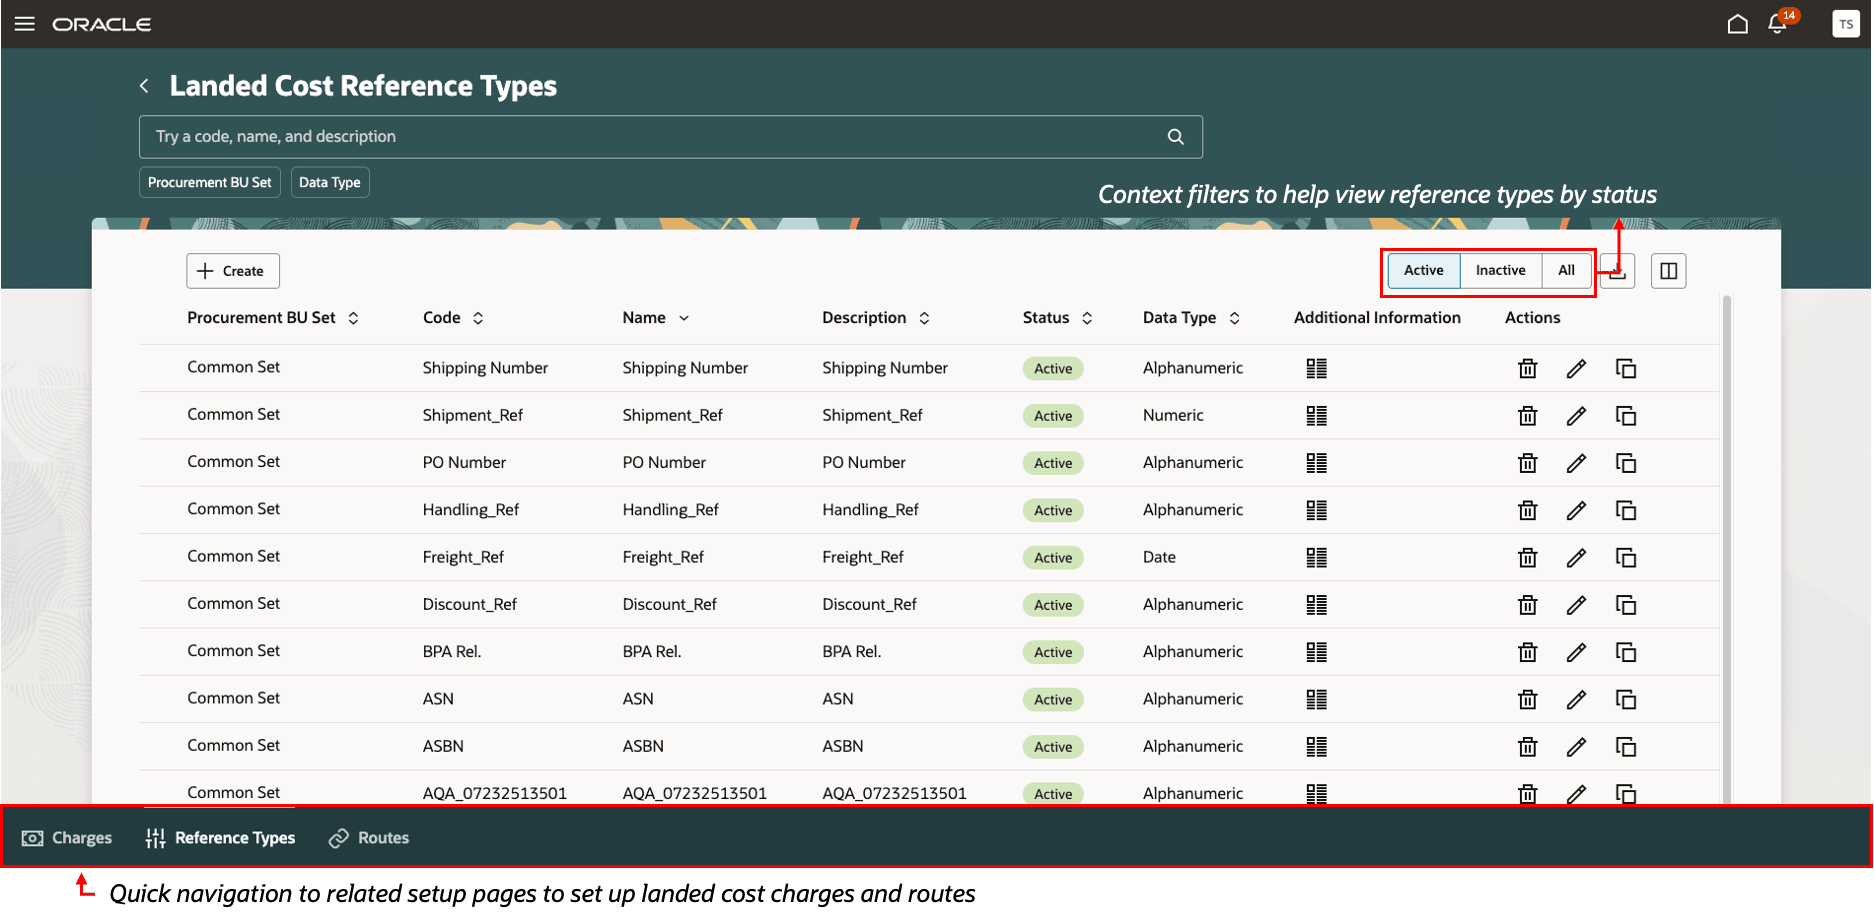The width and height of the screenshot is (1874, 924).
Task: Show Active reference types only
Action: [1423, 271]
